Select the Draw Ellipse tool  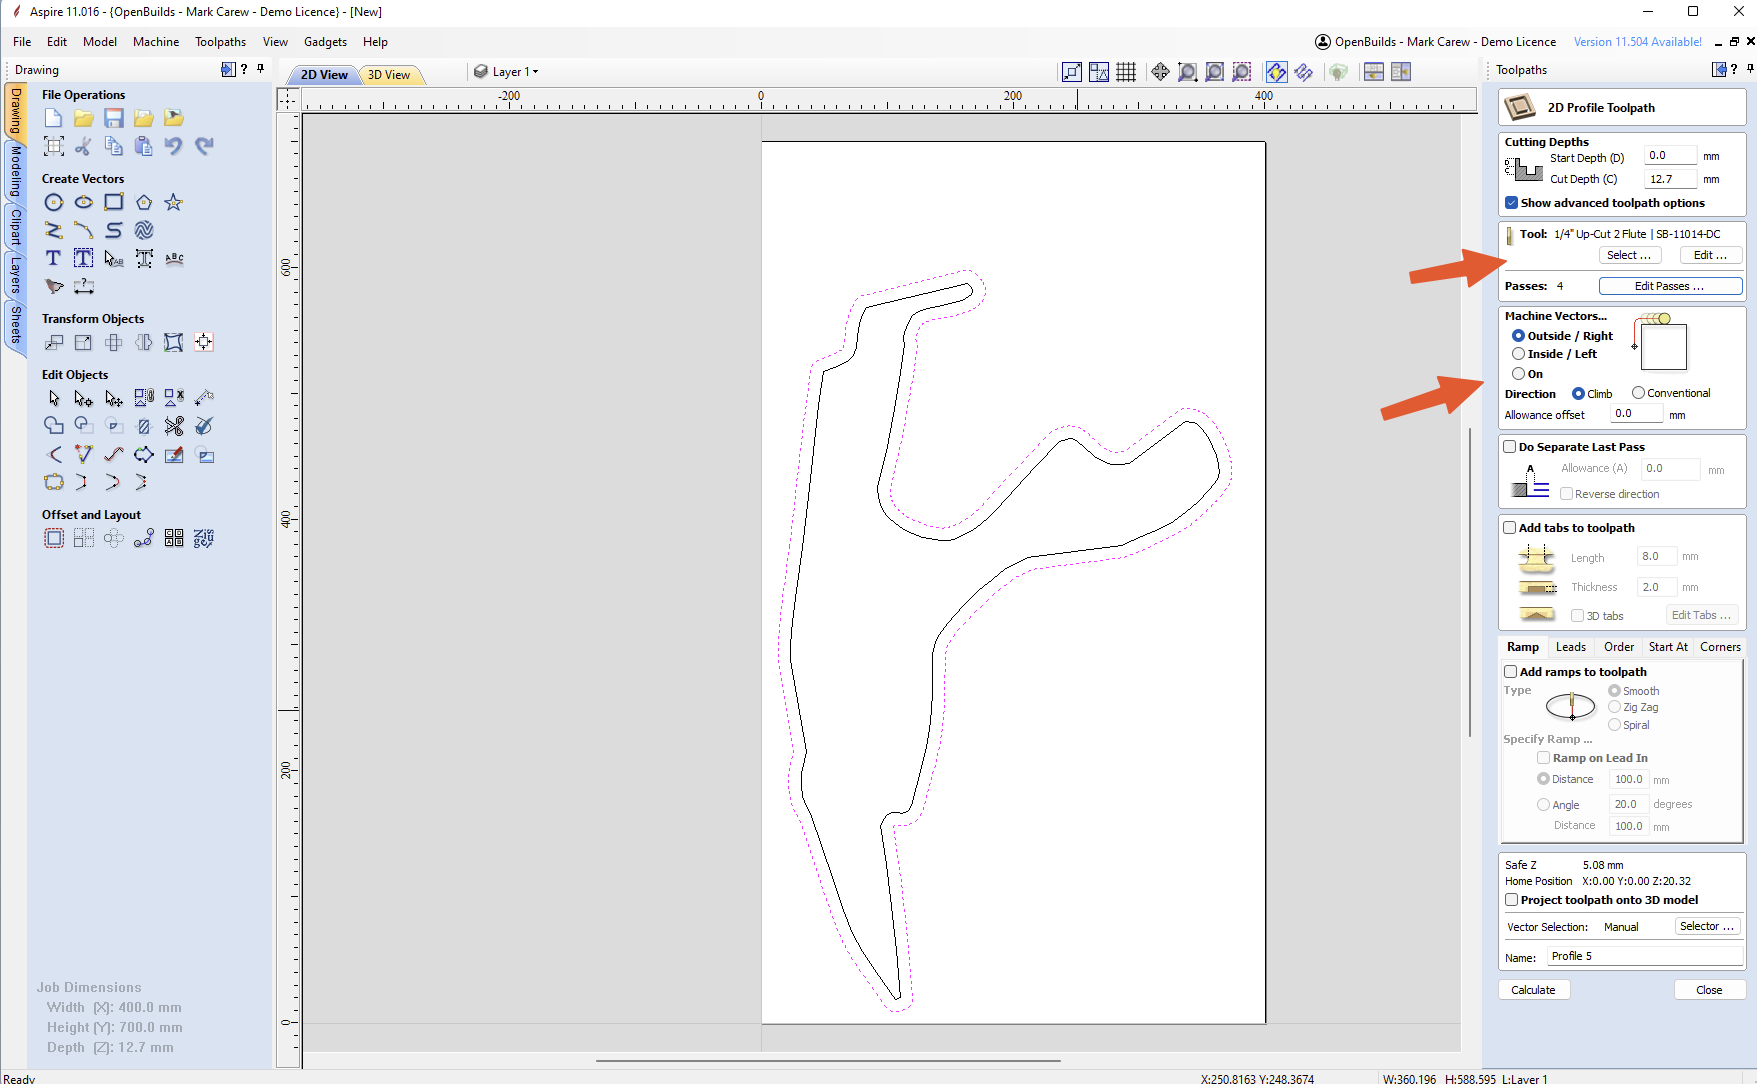pyautogui.click(x=84, y=202)
